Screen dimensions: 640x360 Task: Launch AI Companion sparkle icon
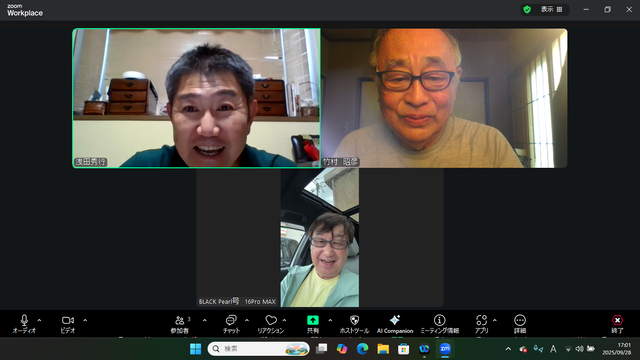click(x=395, y=320)
